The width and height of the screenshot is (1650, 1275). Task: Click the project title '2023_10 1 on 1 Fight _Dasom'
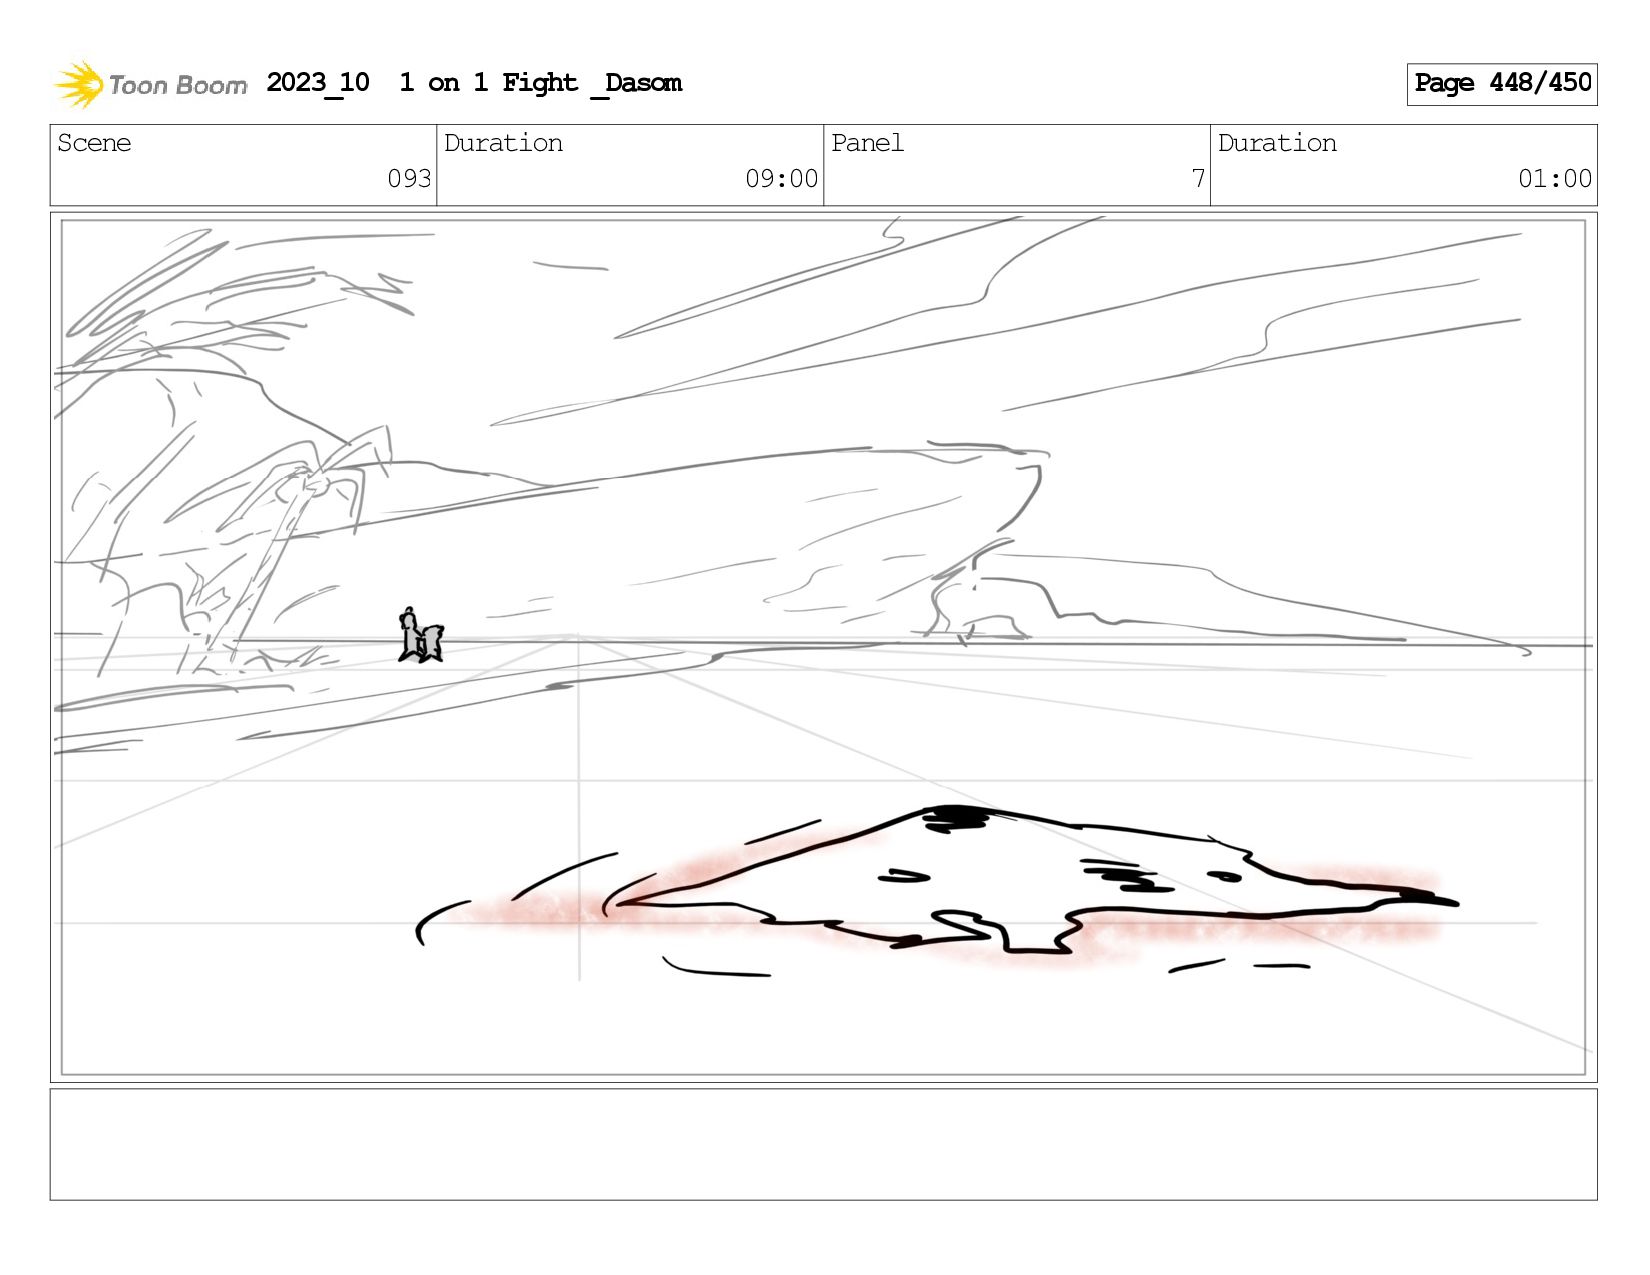coord(474,83)
